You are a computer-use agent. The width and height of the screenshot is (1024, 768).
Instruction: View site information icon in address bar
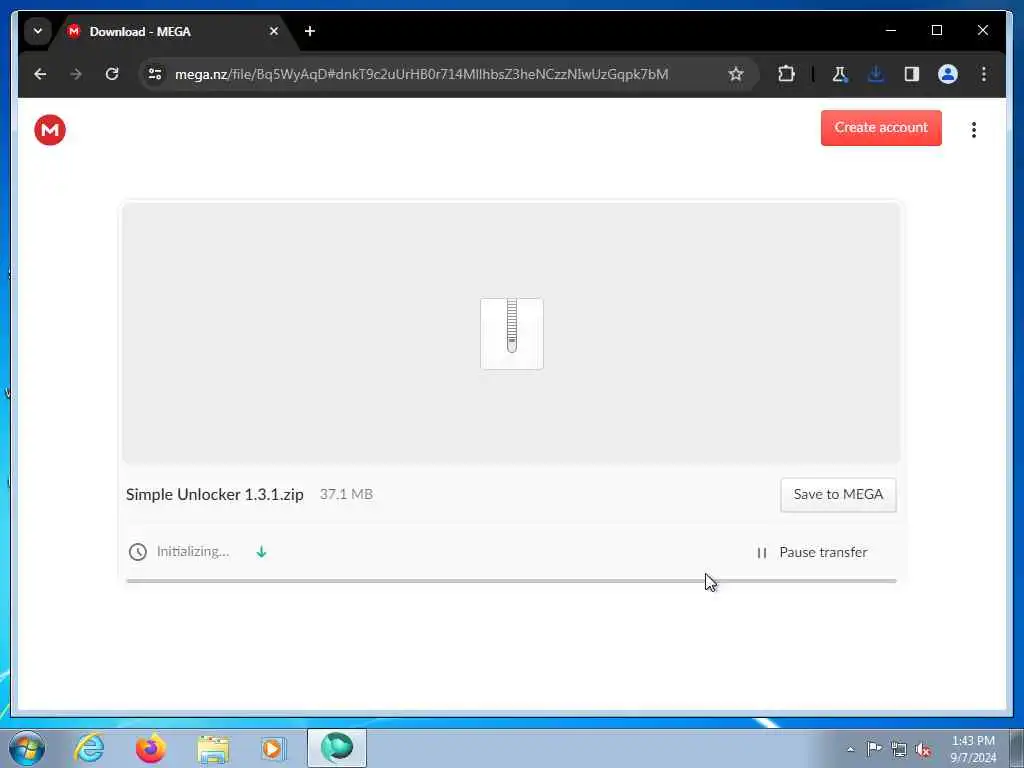[x=155, y=74]
